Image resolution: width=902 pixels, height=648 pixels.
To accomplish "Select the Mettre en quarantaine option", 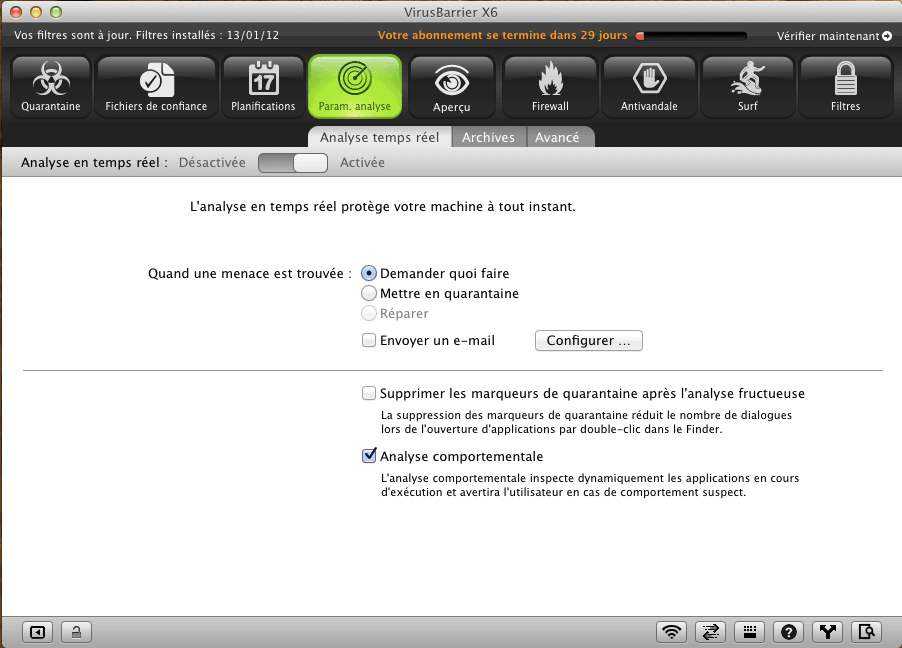I will coord(370,294).
